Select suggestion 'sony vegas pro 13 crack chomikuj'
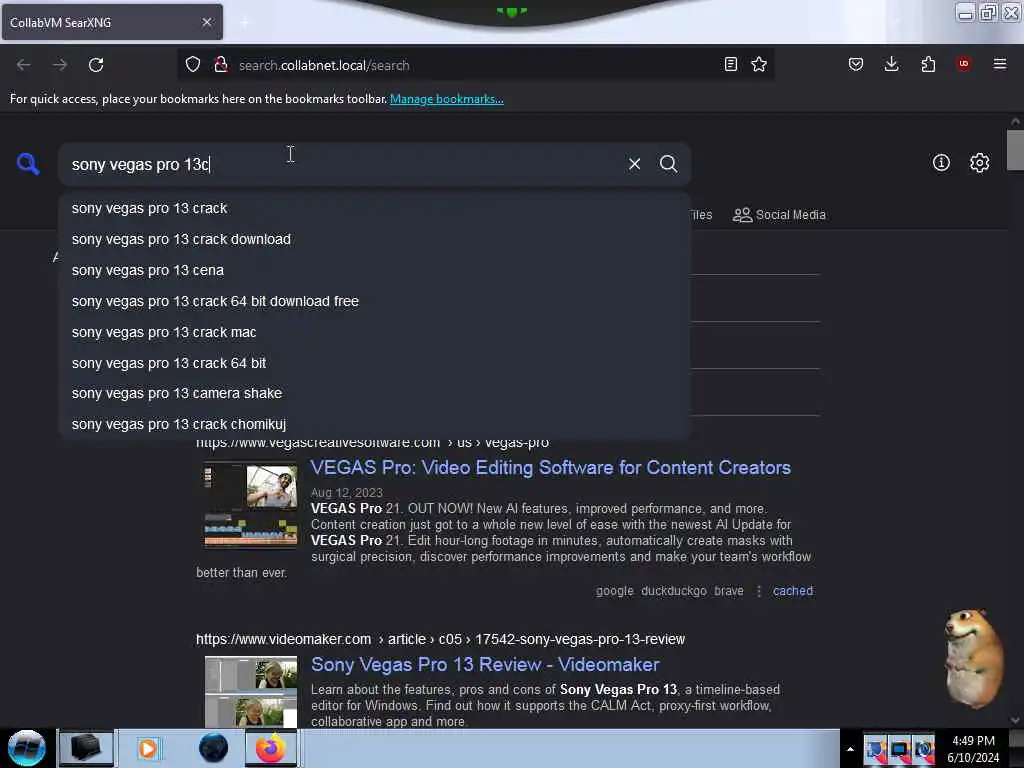The width and height of the screenshot is (1024, 768). (x=374, y=424)
